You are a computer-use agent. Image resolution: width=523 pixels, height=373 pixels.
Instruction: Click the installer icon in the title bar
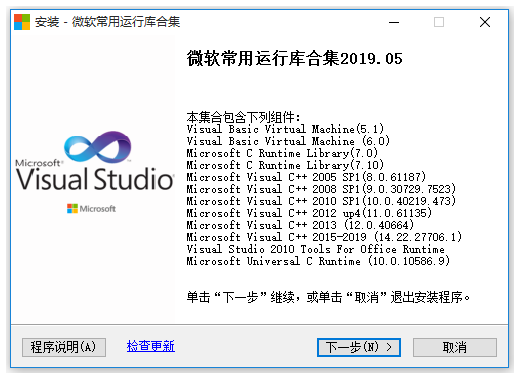point(22,22)
